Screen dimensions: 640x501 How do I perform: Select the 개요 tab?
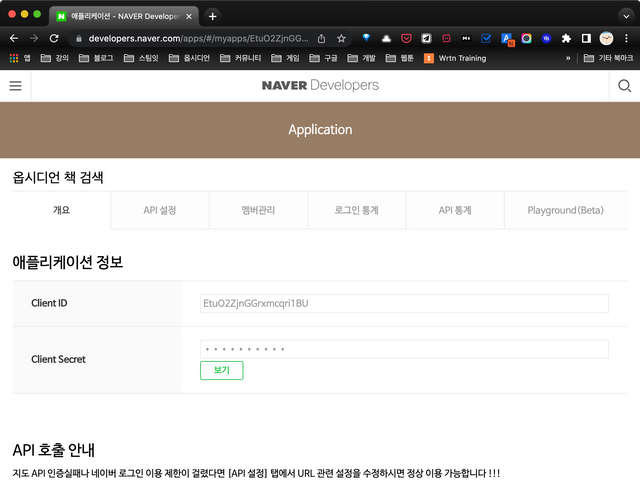click(61, 210)
